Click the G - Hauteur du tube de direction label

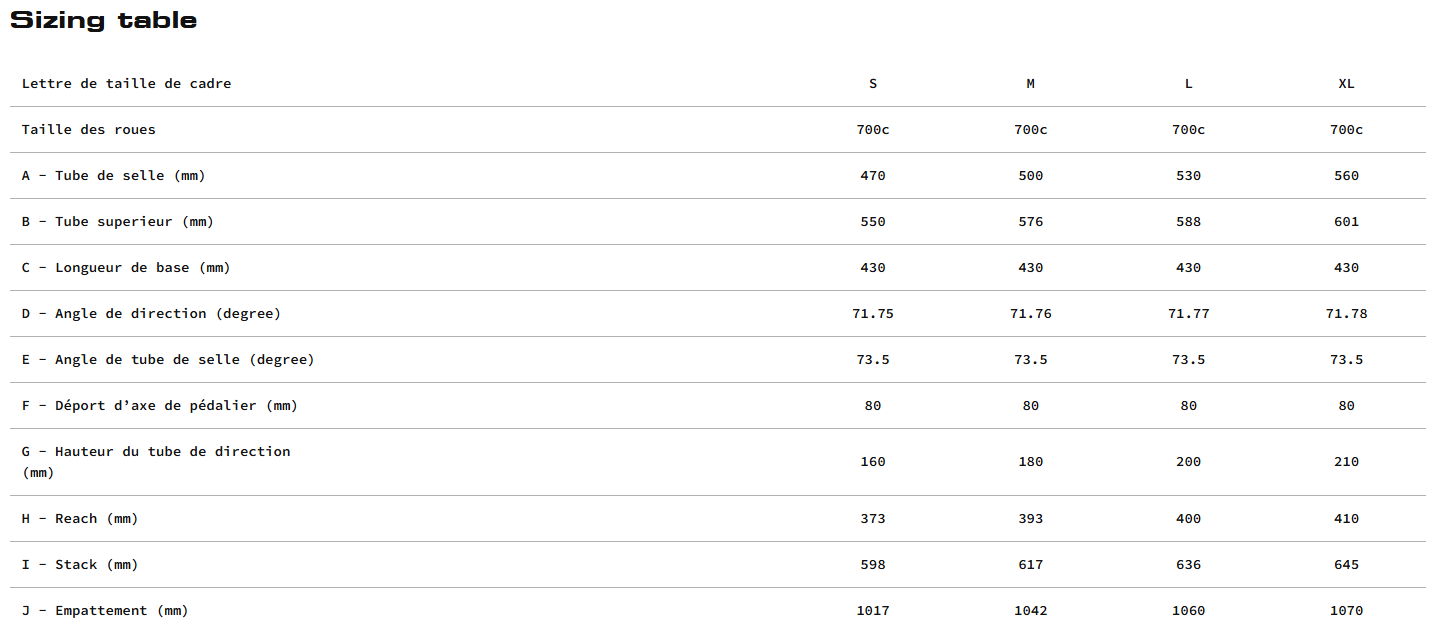pos(156,462)
